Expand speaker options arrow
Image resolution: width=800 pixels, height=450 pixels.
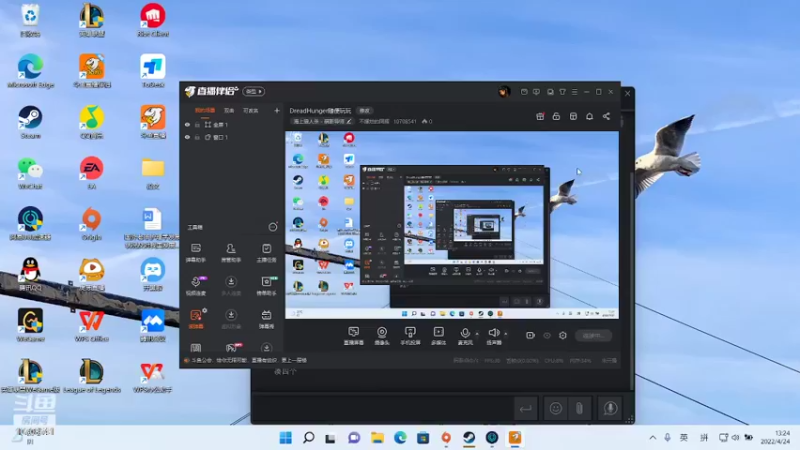point(506,334)
